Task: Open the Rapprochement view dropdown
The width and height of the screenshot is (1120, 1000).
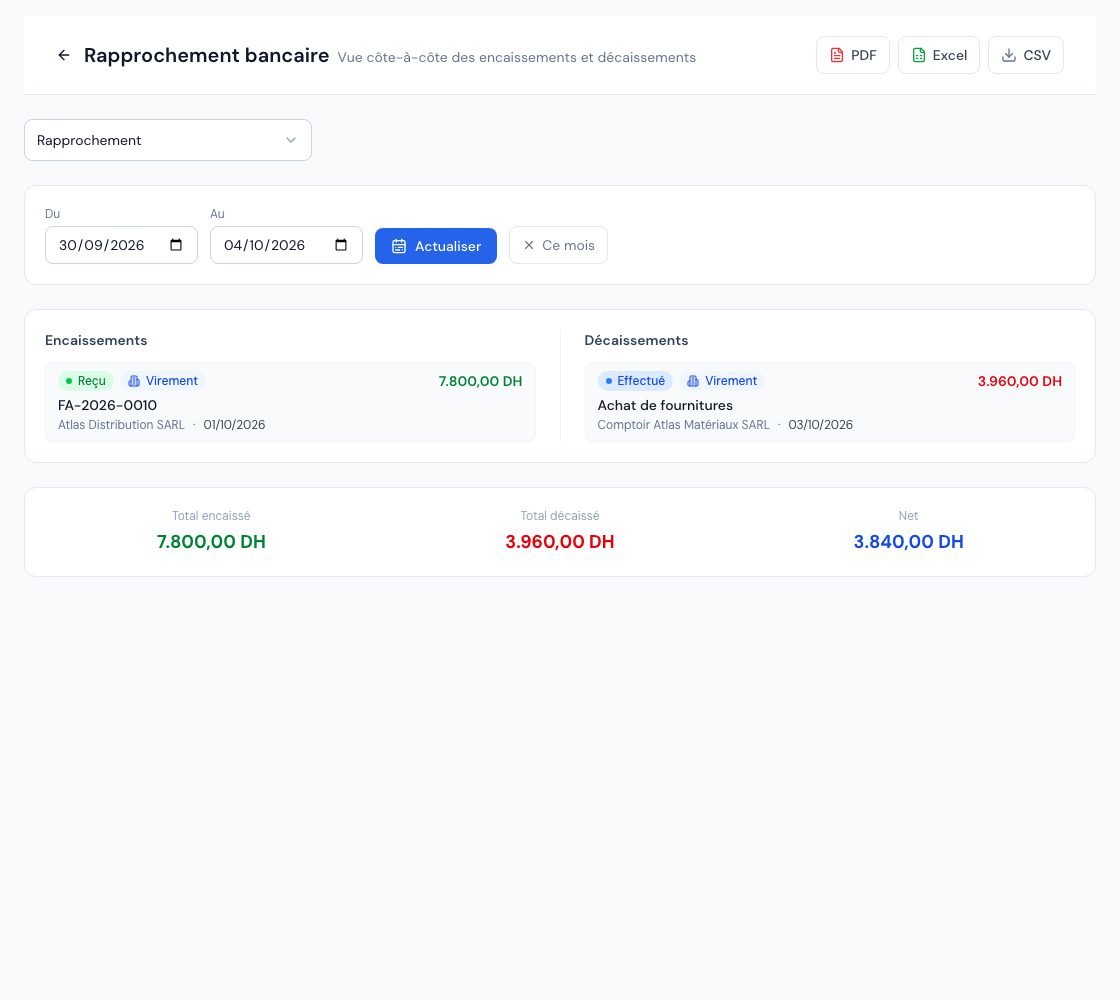Action: click(168, 140)
